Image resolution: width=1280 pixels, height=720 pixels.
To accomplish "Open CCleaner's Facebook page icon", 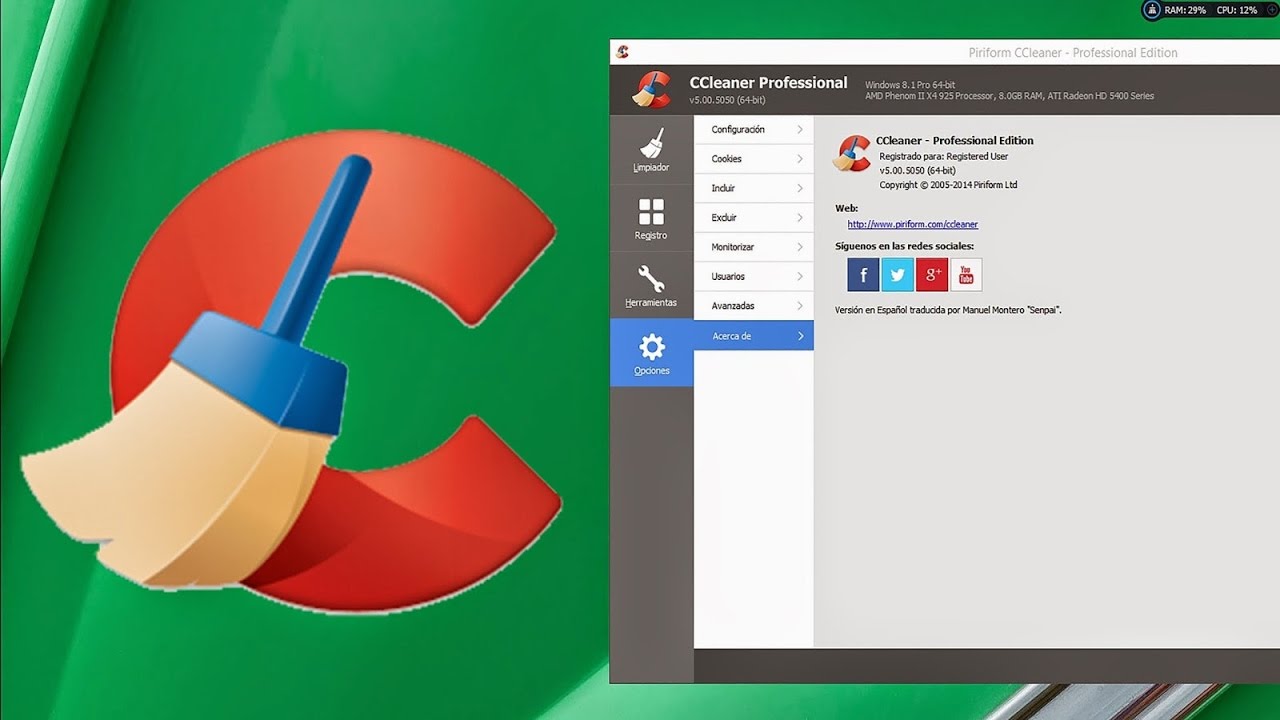I will click(863, 274).
